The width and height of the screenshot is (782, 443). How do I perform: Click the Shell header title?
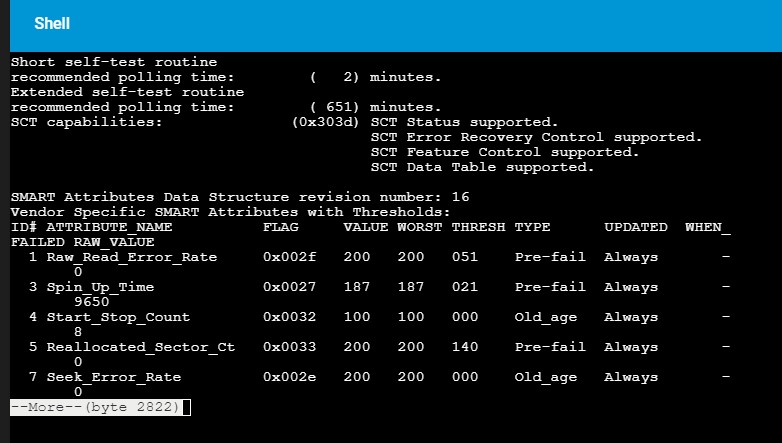pyautogui.click(x=52, y=23)
